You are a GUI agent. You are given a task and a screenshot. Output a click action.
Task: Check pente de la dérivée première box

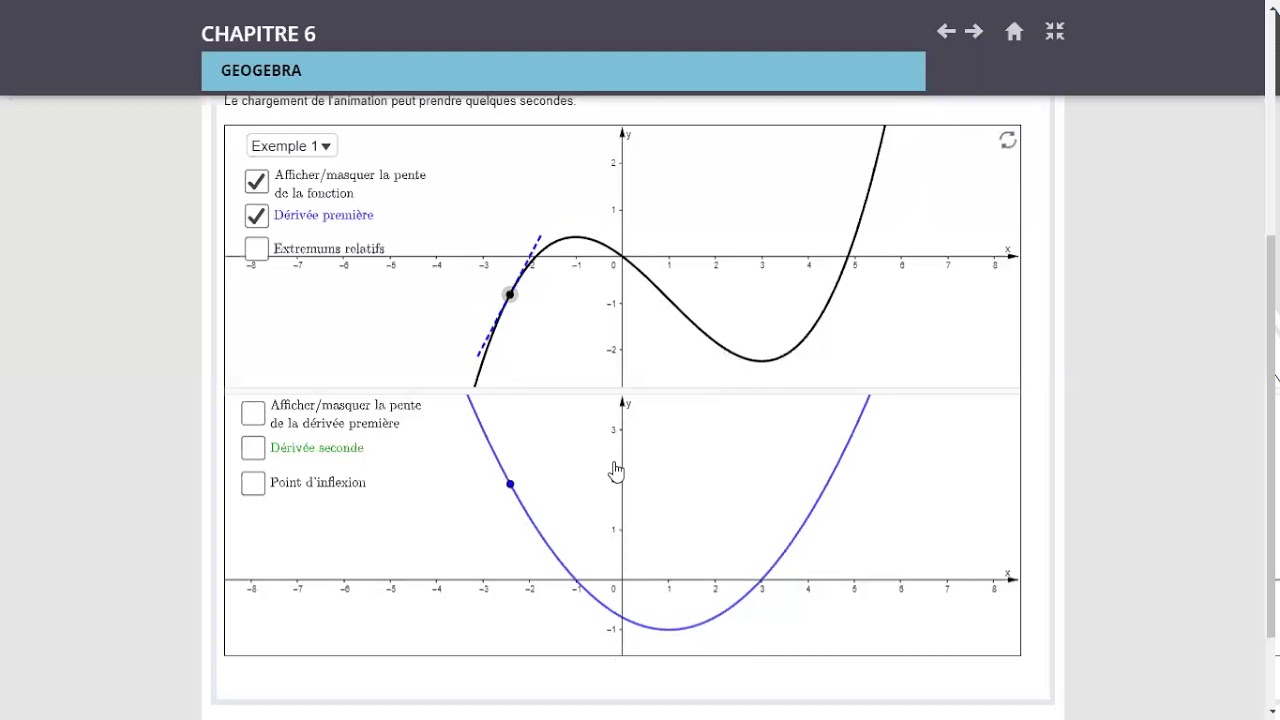253,413
